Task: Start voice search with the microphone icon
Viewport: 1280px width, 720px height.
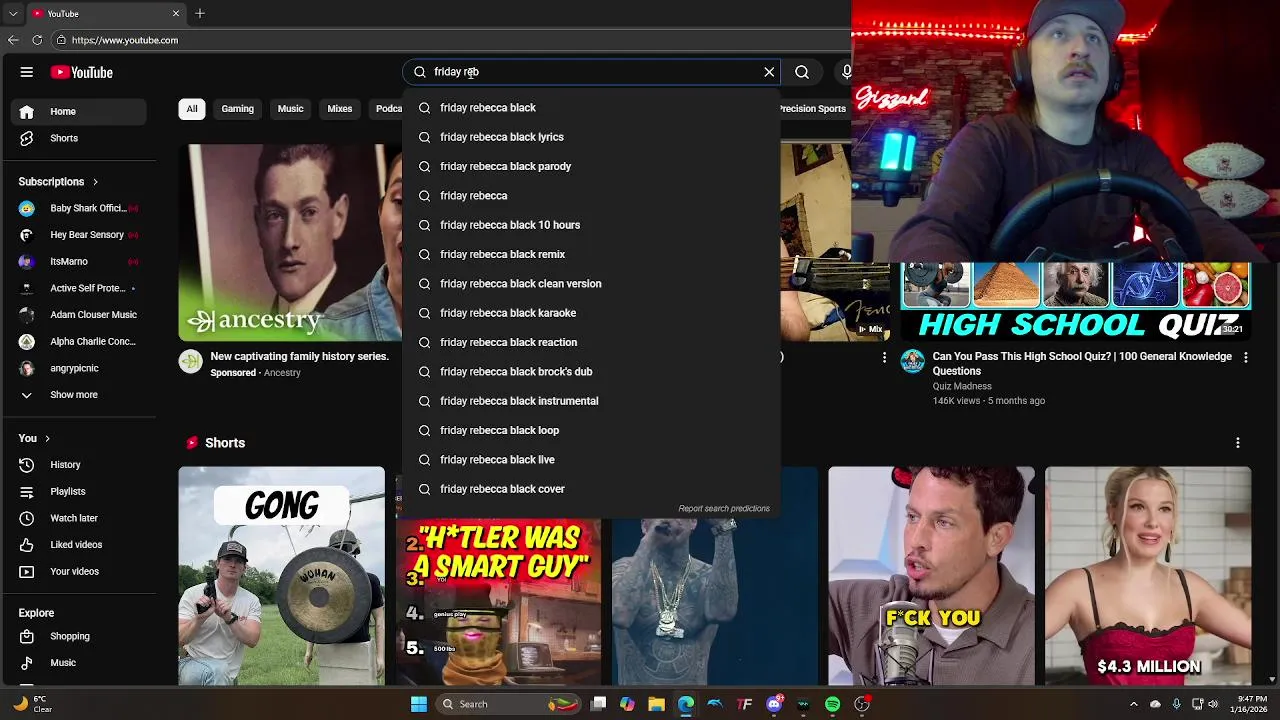Action: [x=846, y=72]
